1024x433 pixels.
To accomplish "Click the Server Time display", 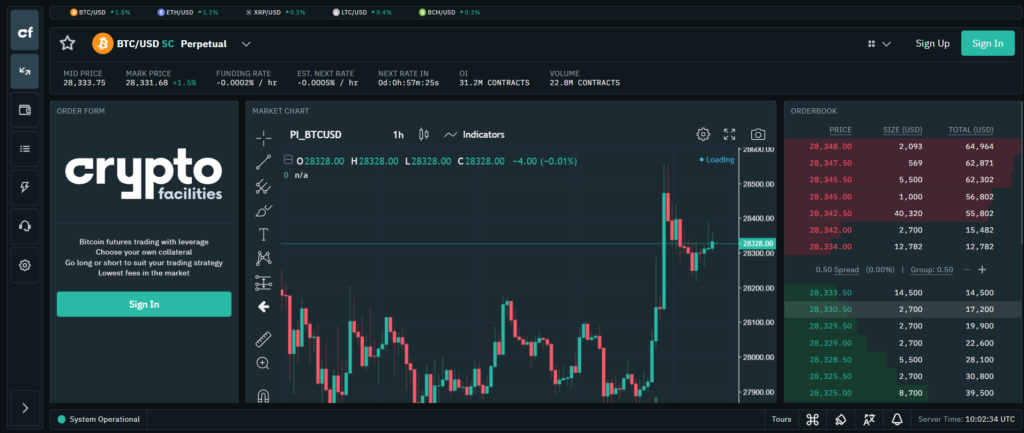I will (x=967, y=419).
